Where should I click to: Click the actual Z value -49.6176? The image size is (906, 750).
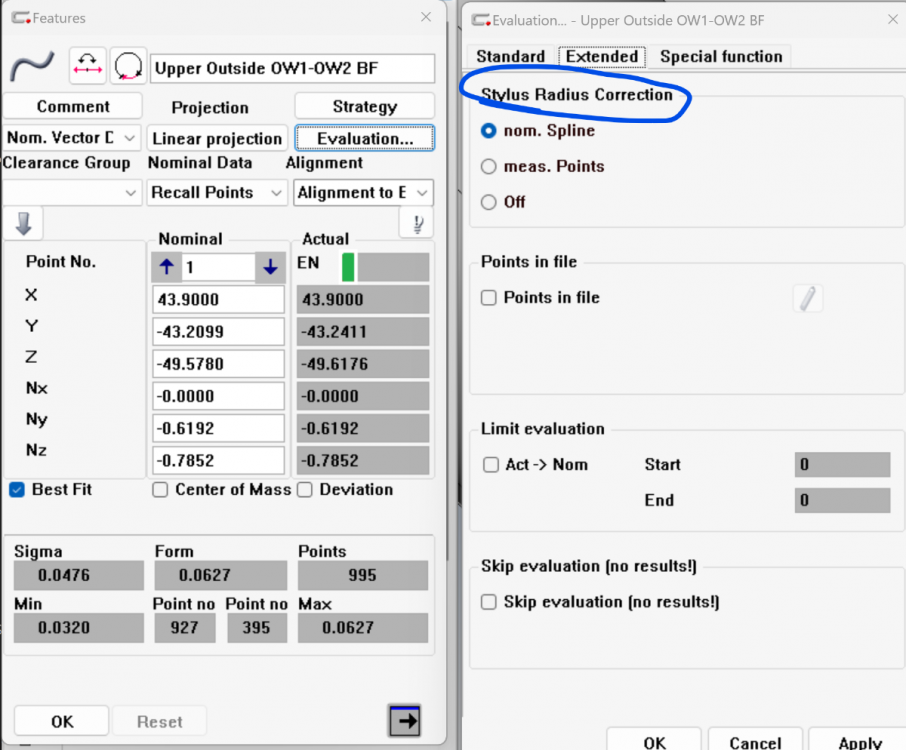[x=363, y=364]
